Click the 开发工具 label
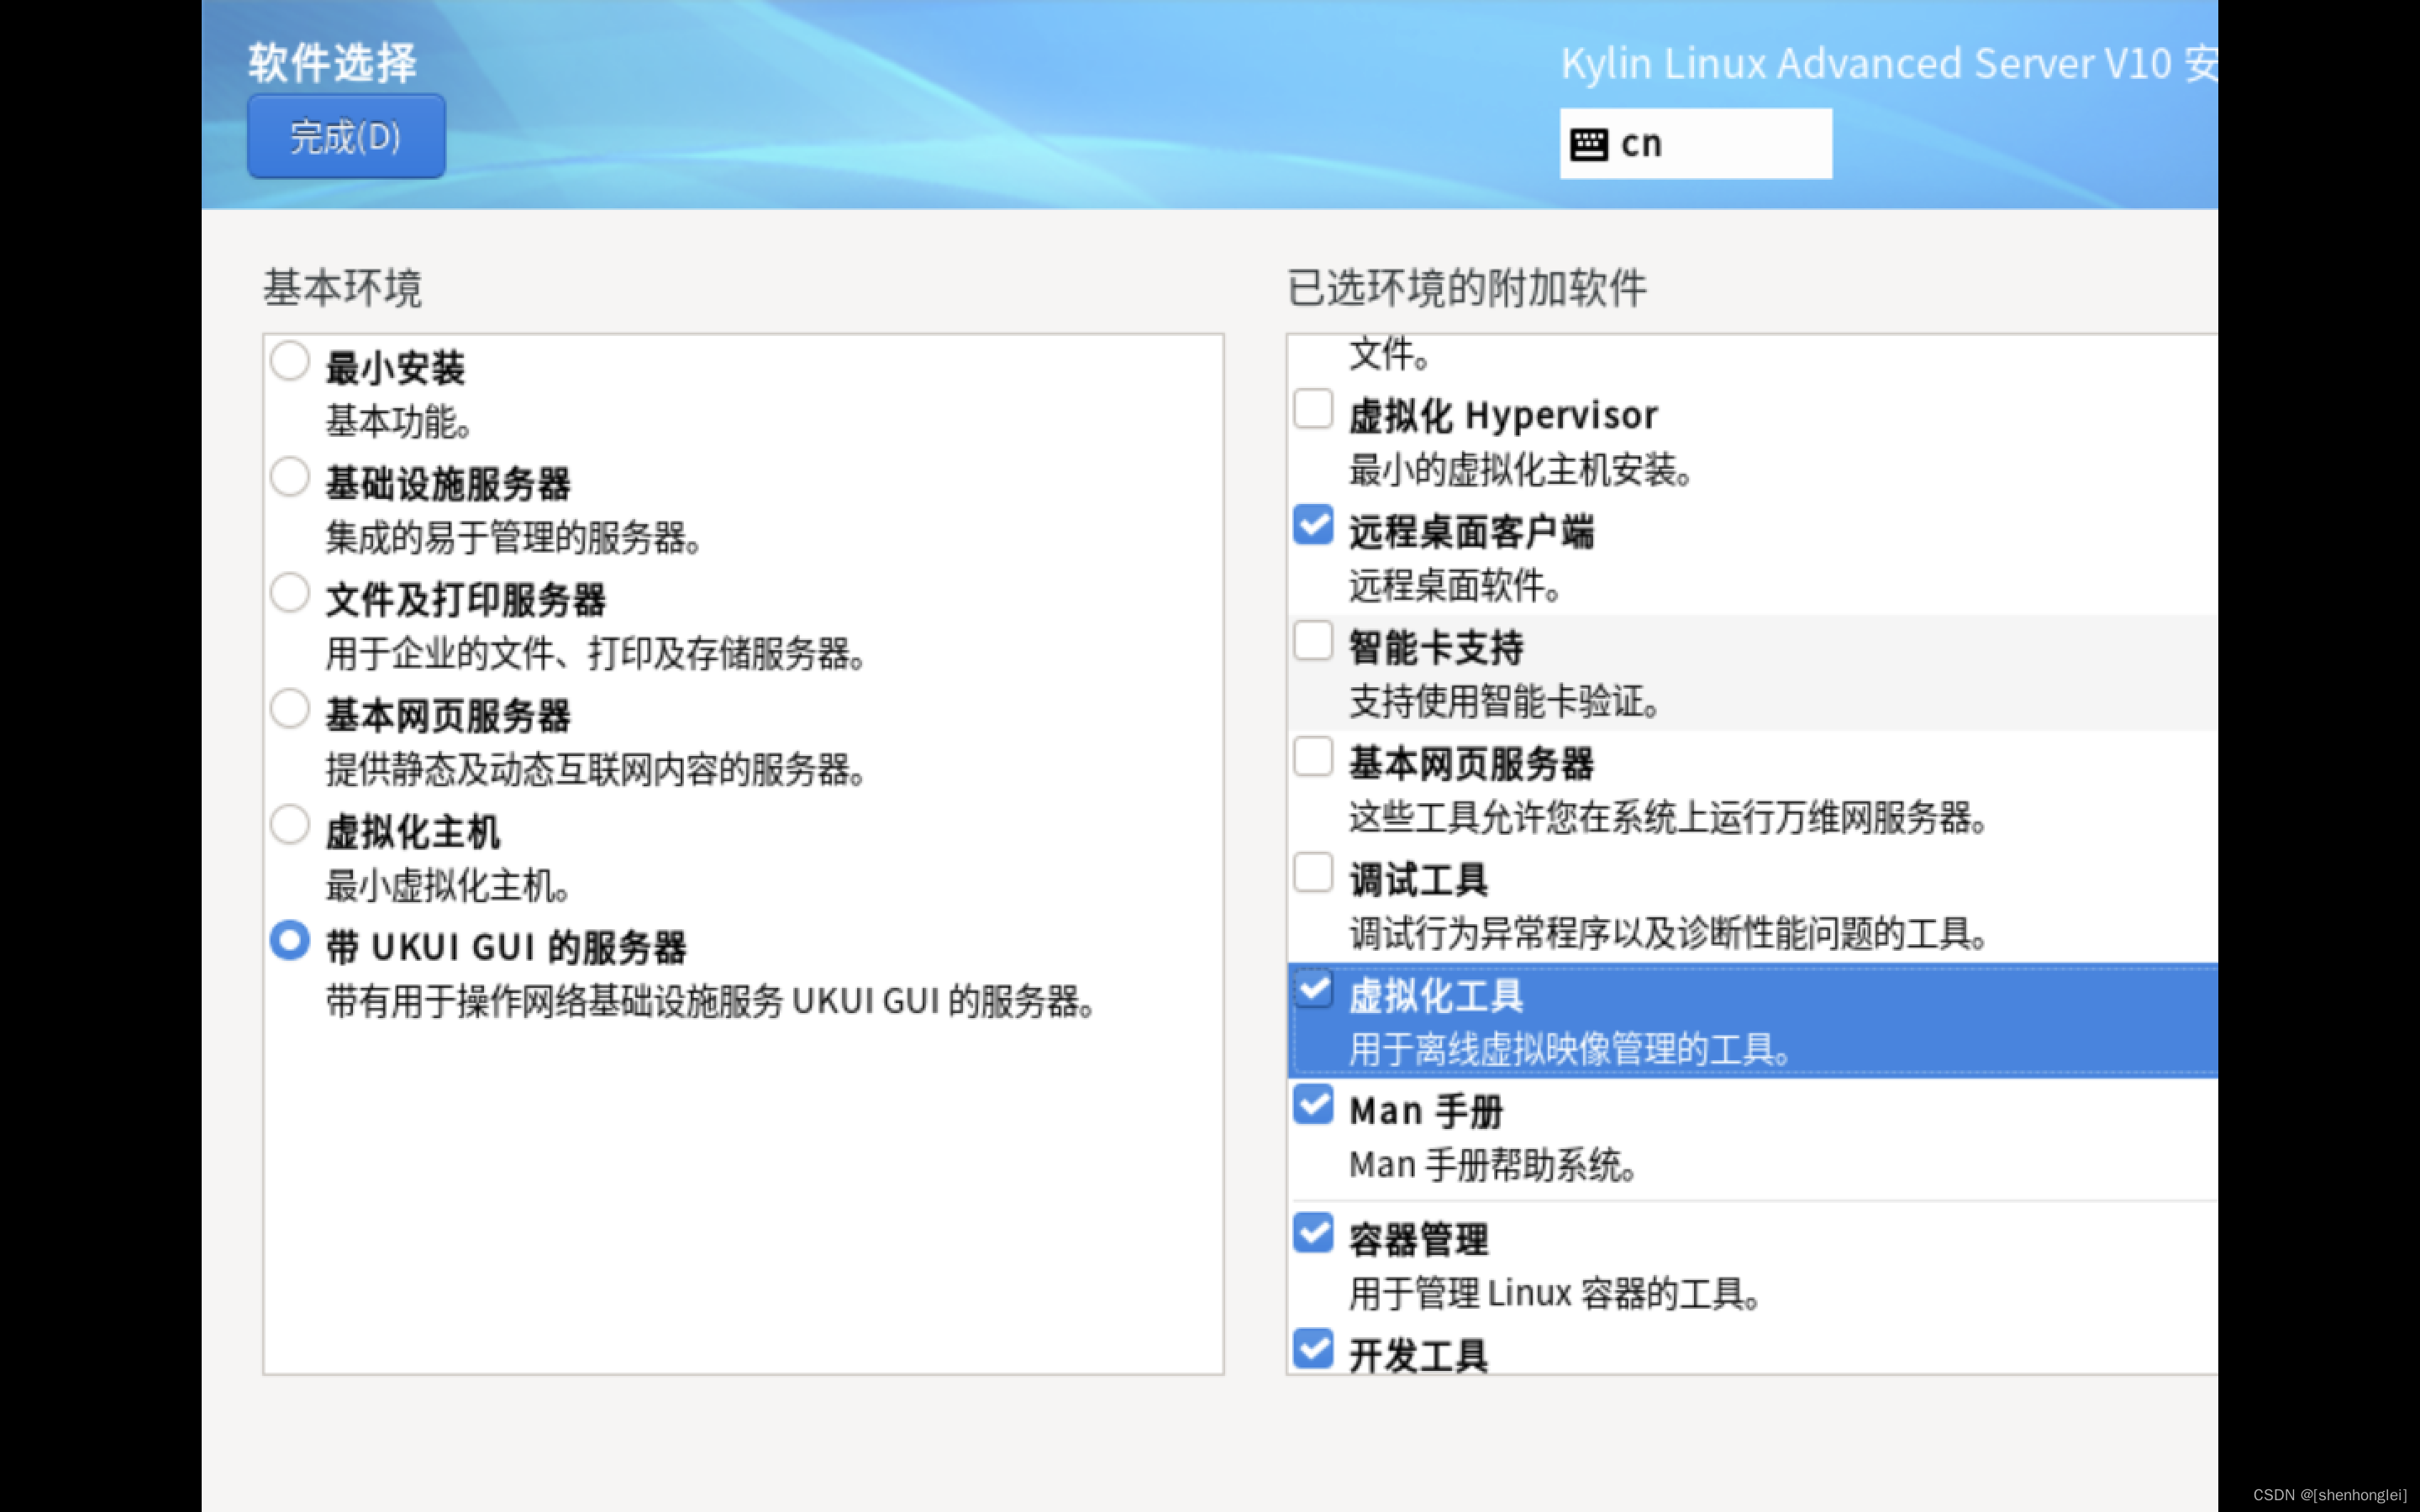 coord(1418,1356)
